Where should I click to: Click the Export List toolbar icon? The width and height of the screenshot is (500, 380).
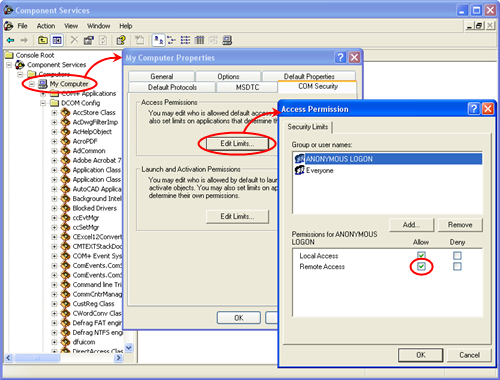click(x=139, y=40)
